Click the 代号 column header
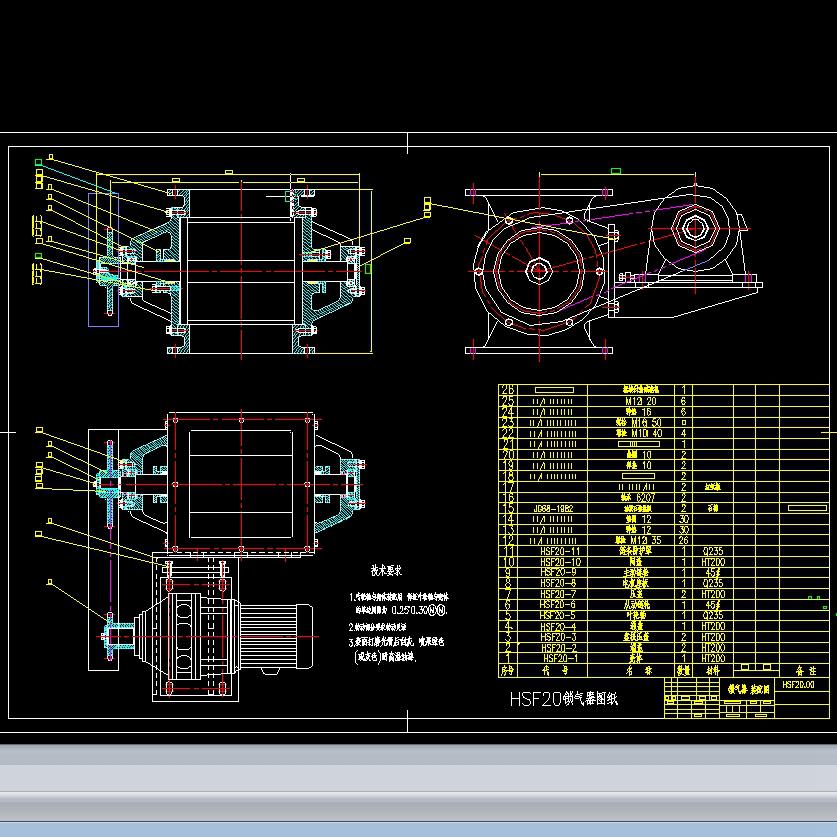 click(x=553, y=670)
